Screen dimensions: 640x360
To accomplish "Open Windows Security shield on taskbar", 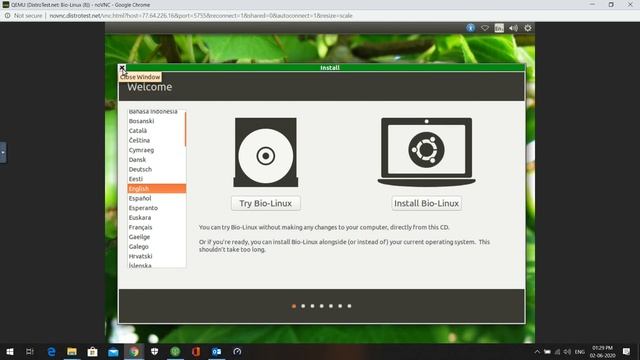I will [x=155, y=351].
